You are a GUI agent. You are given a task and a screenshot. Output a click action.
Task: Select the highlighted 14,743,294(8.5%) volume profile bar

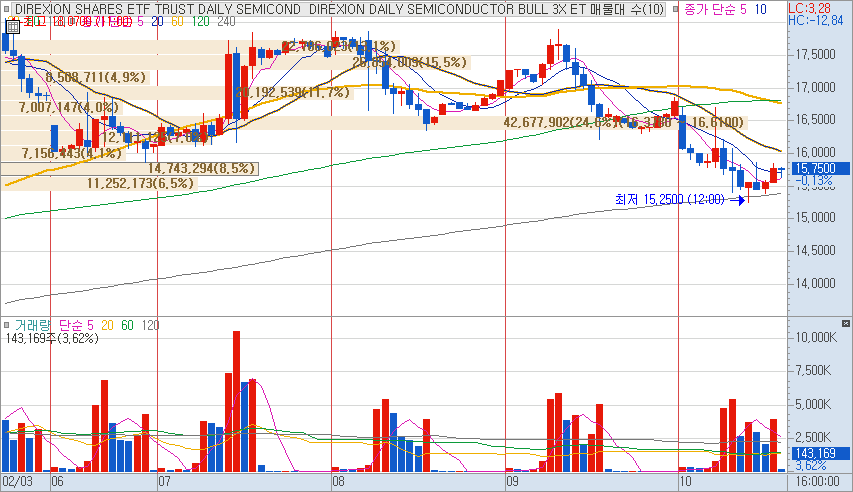(129, 169)
